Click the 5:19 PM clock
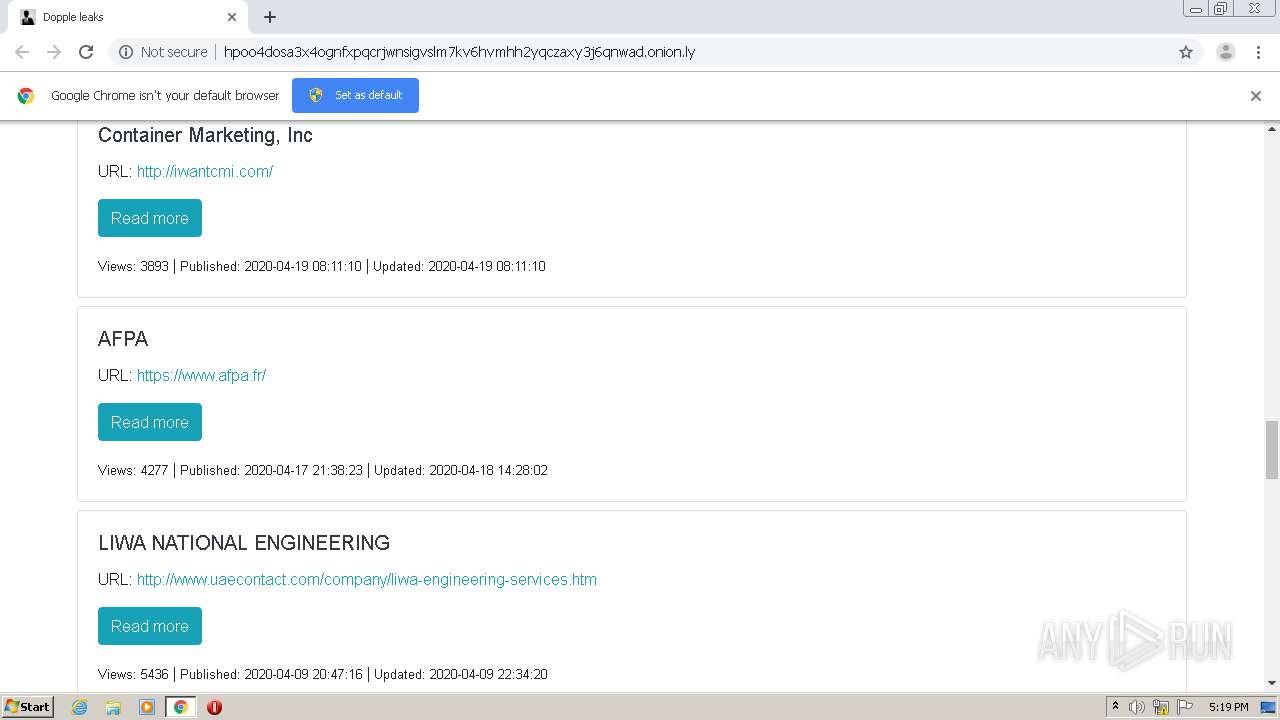 point(1228,707)
